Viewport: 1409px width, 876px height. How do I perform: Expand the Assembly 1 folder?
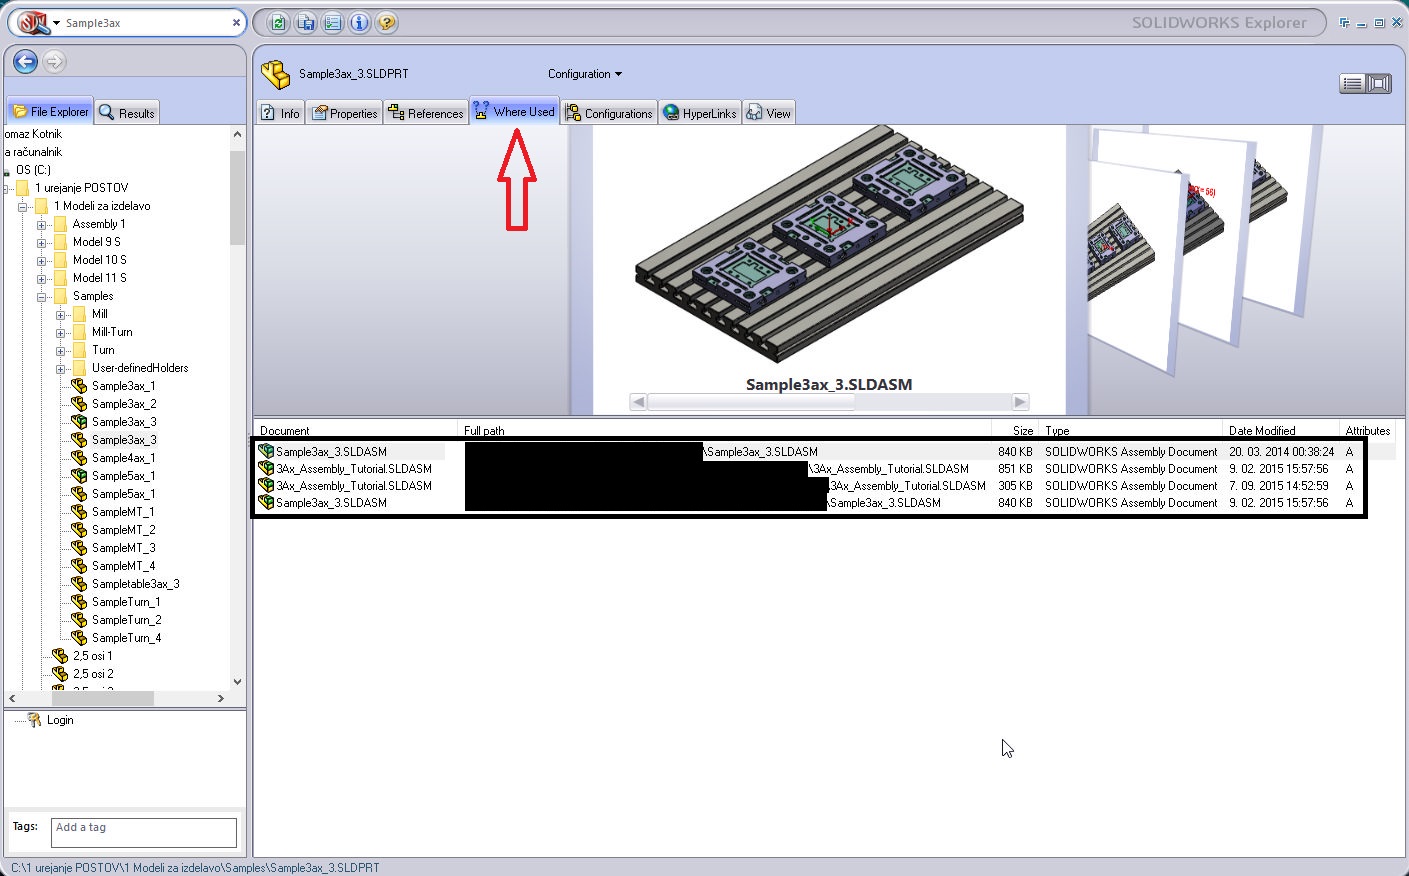42,225
